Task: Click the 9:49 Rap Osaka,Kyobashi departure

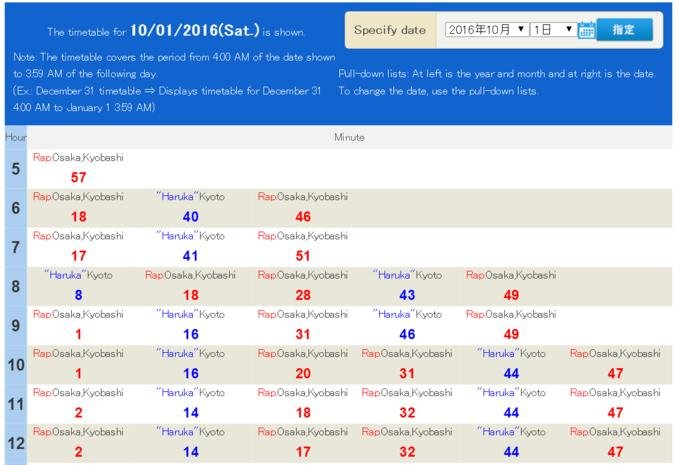Action: pos(511,334)
